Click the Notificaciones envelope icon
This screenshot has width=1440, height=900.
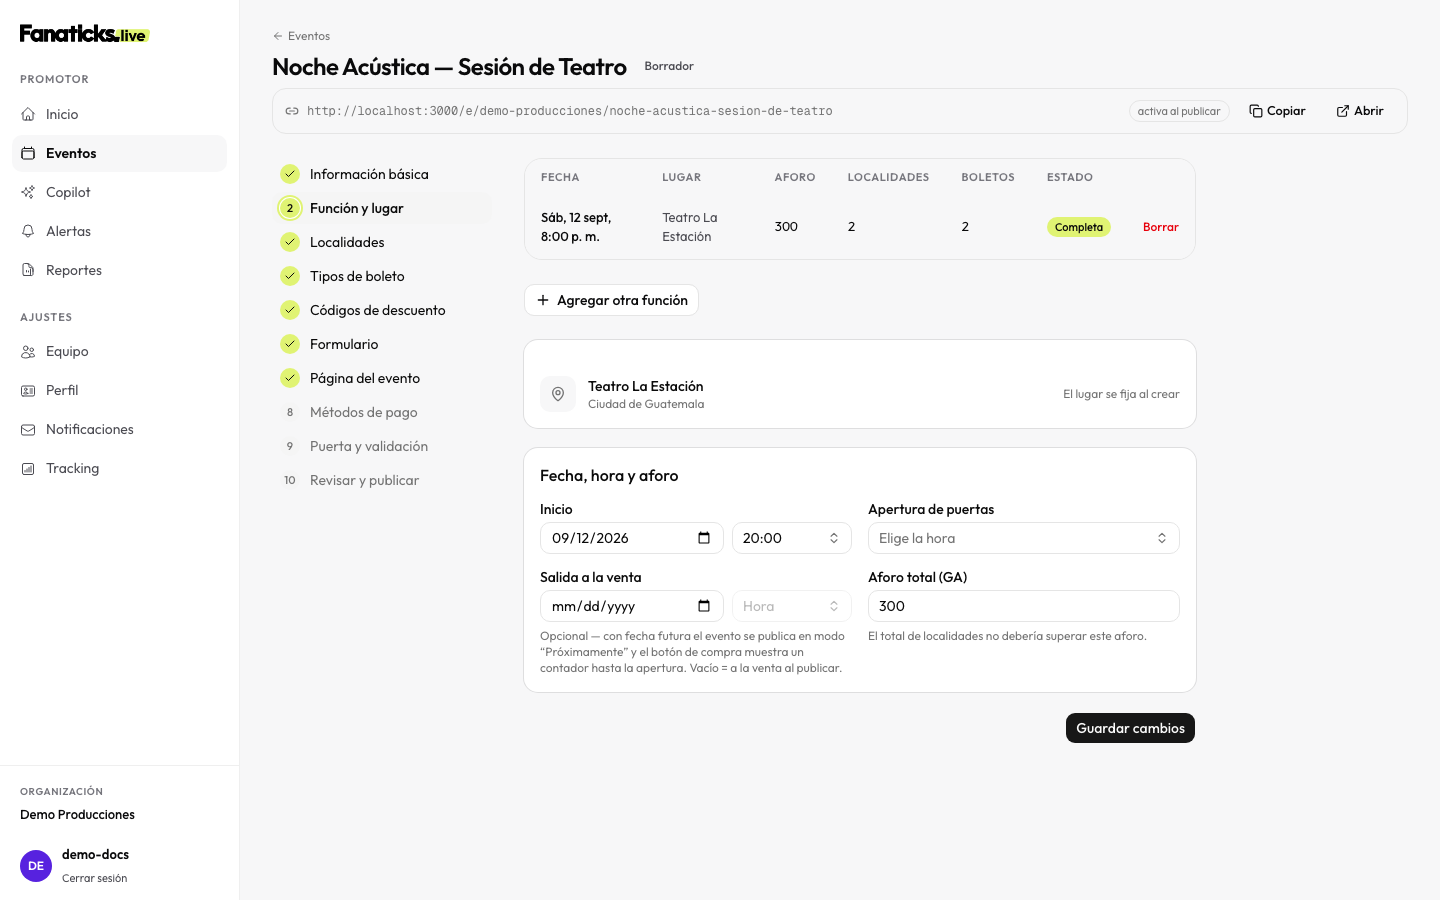click(28, 429)
